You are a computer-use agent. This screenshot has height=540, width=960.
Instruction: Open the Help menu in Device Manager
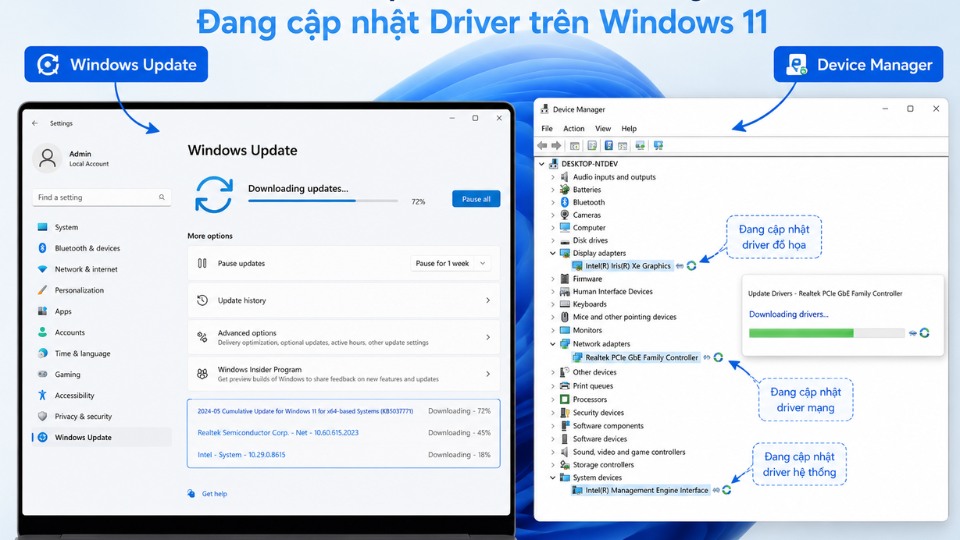click(629, 129)
